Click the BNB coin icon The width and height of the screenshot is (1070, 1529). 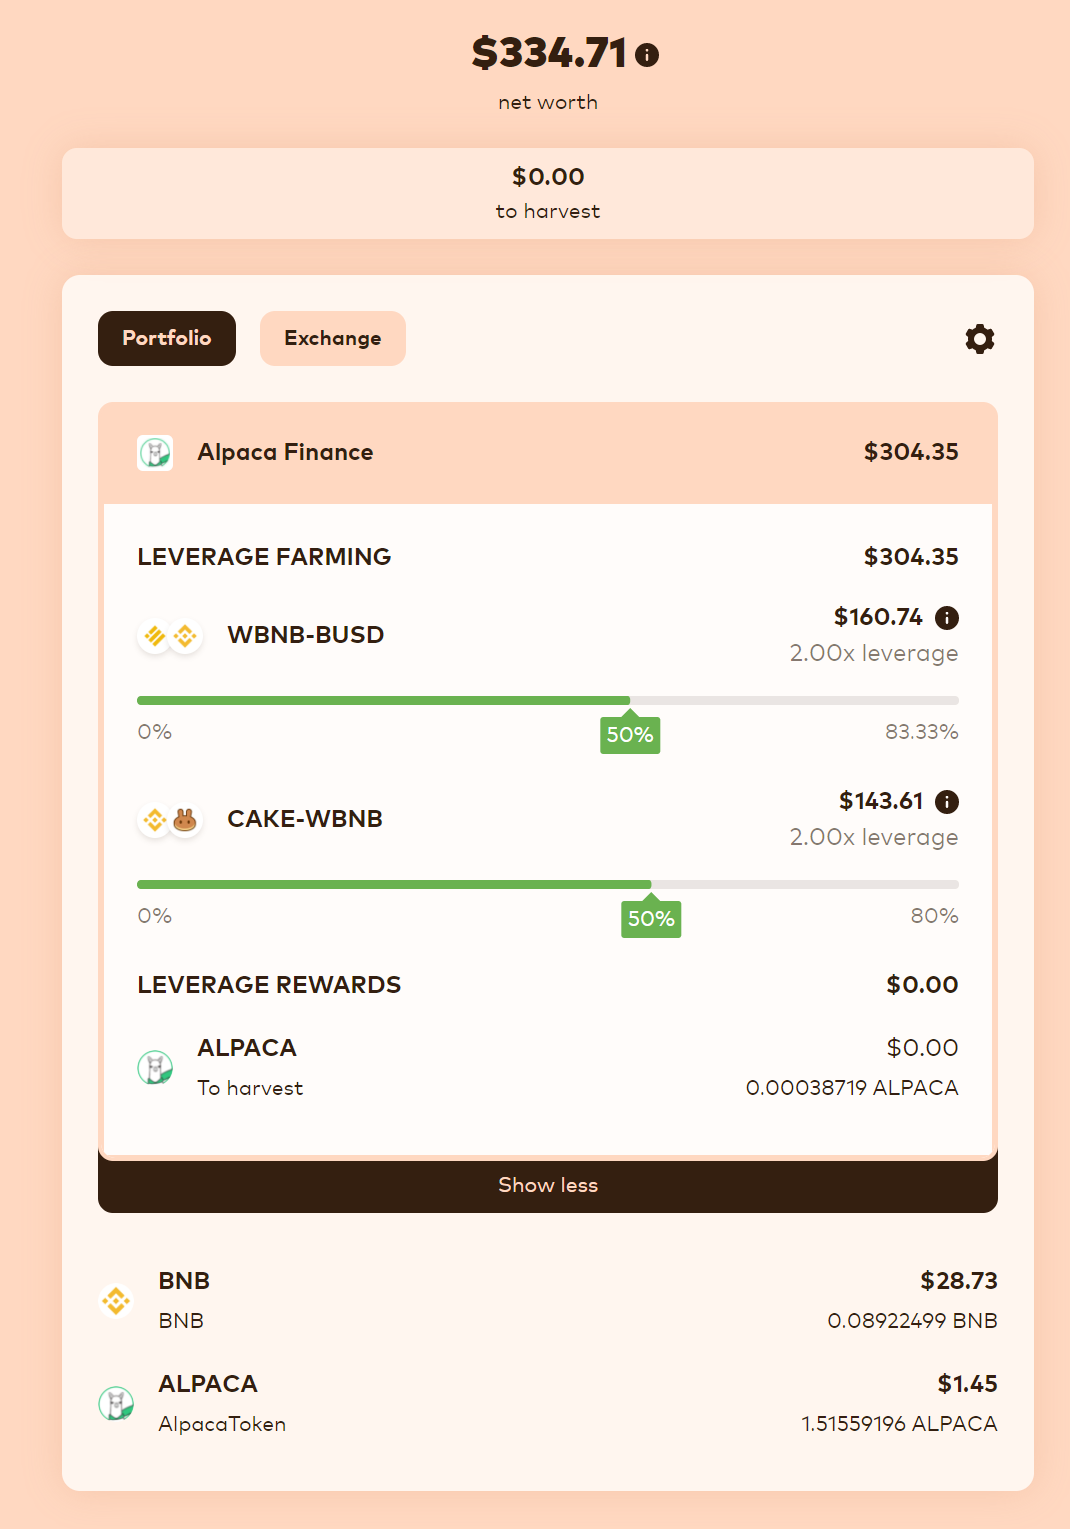[x=116, y=1301]
